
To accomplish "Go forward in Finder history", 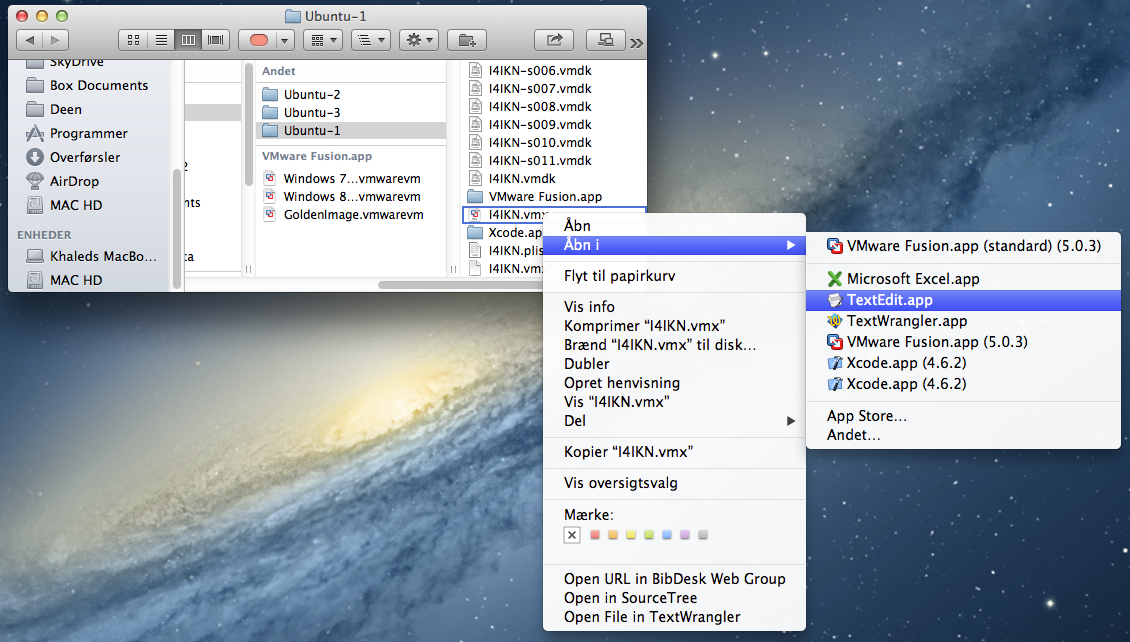I will click(55, 40).
